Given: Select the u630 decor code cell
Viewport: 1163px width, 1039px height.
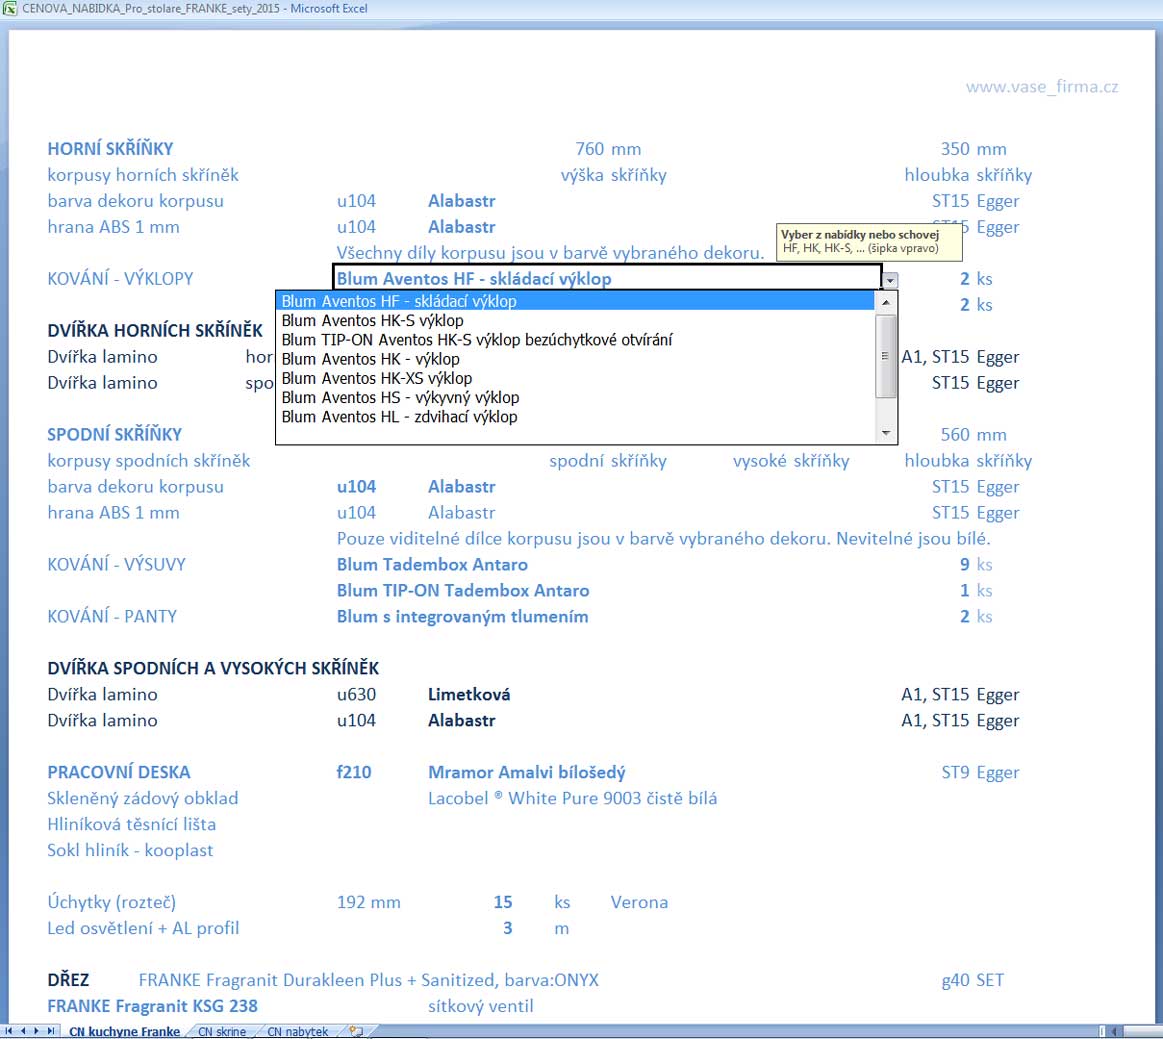Looking at the screenshot, I should click(x=356, y=694).
